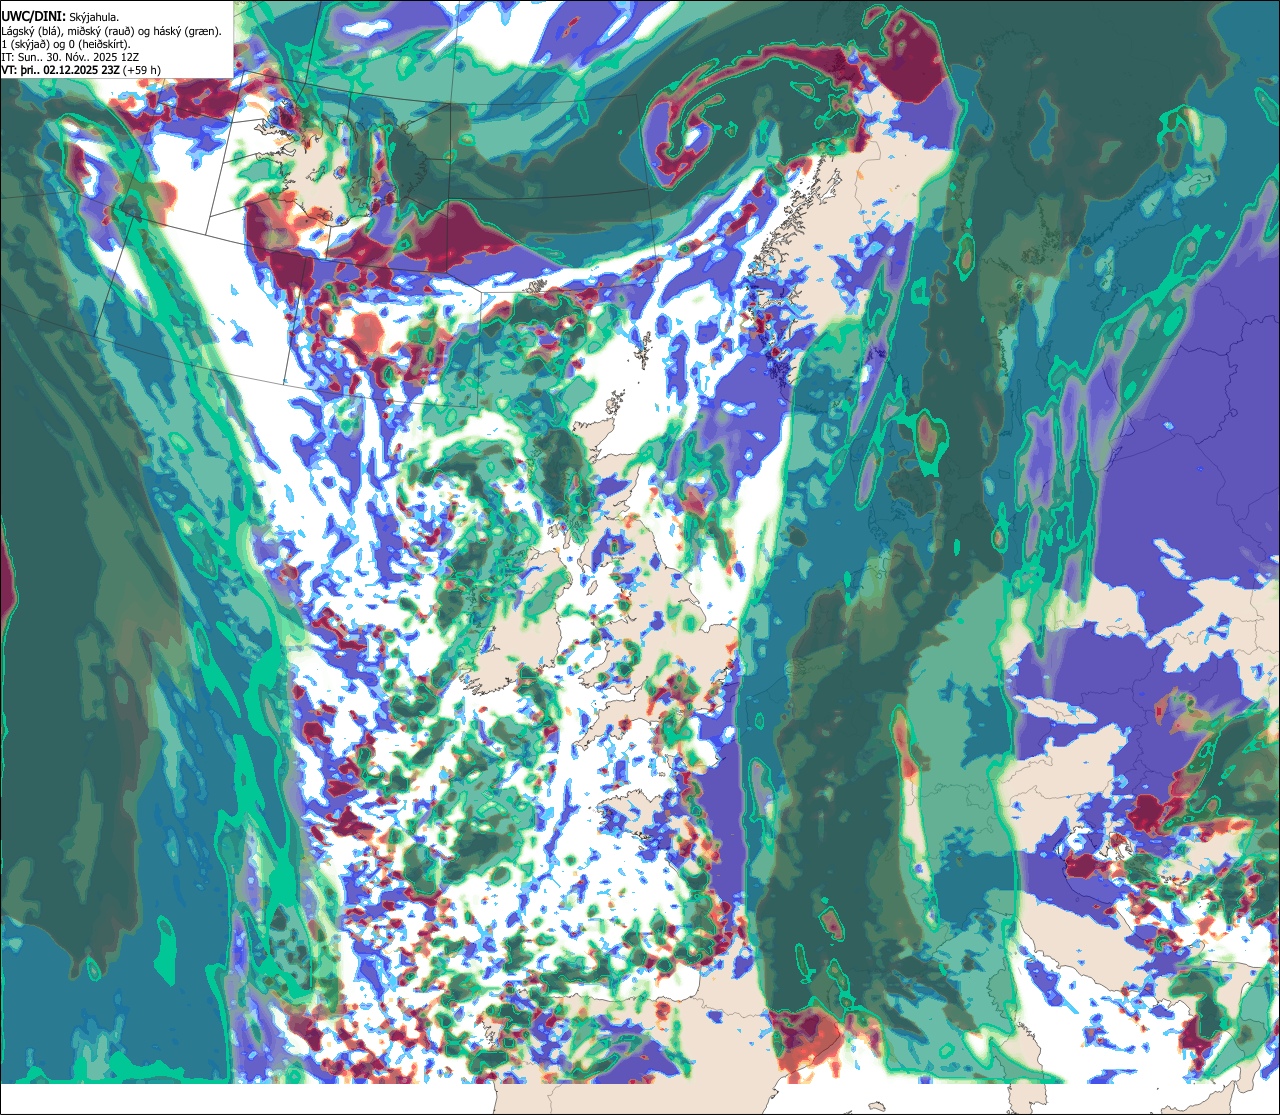This screenshot has width=1280, height=1115.
Task: Click the title text "UWC/DINI: Skýjahula."
Action: click(x=60, y=17)
